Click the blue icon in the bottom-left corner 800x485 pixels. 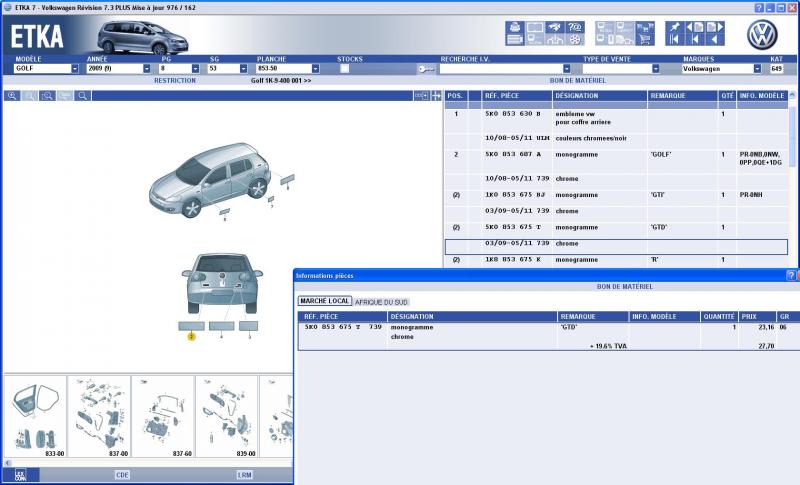(x=21, y=475)
